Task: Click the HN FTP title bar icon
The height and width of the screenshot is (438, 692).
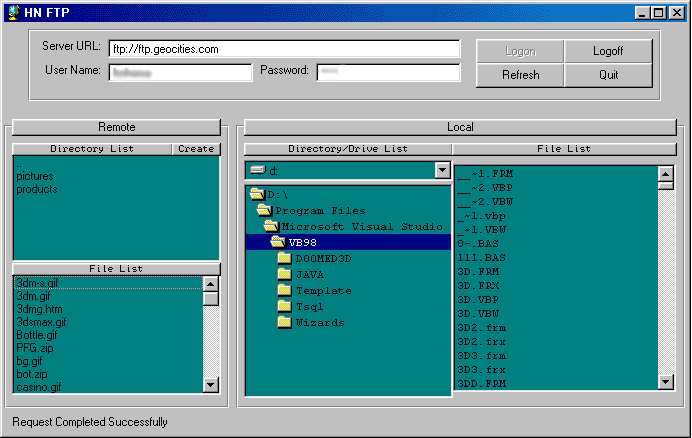Action: coord(13,12)
